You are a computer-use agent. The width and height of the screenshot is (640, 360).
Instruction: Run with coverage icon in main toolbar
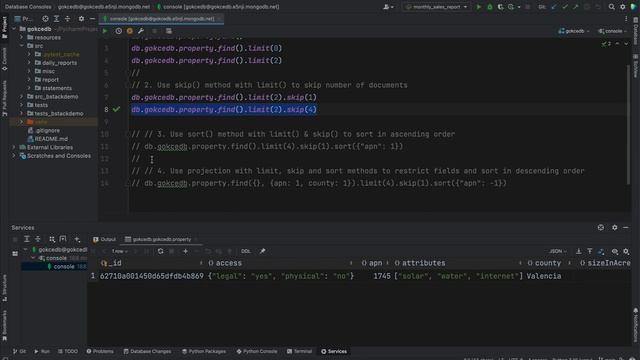[x=501, y=7]
